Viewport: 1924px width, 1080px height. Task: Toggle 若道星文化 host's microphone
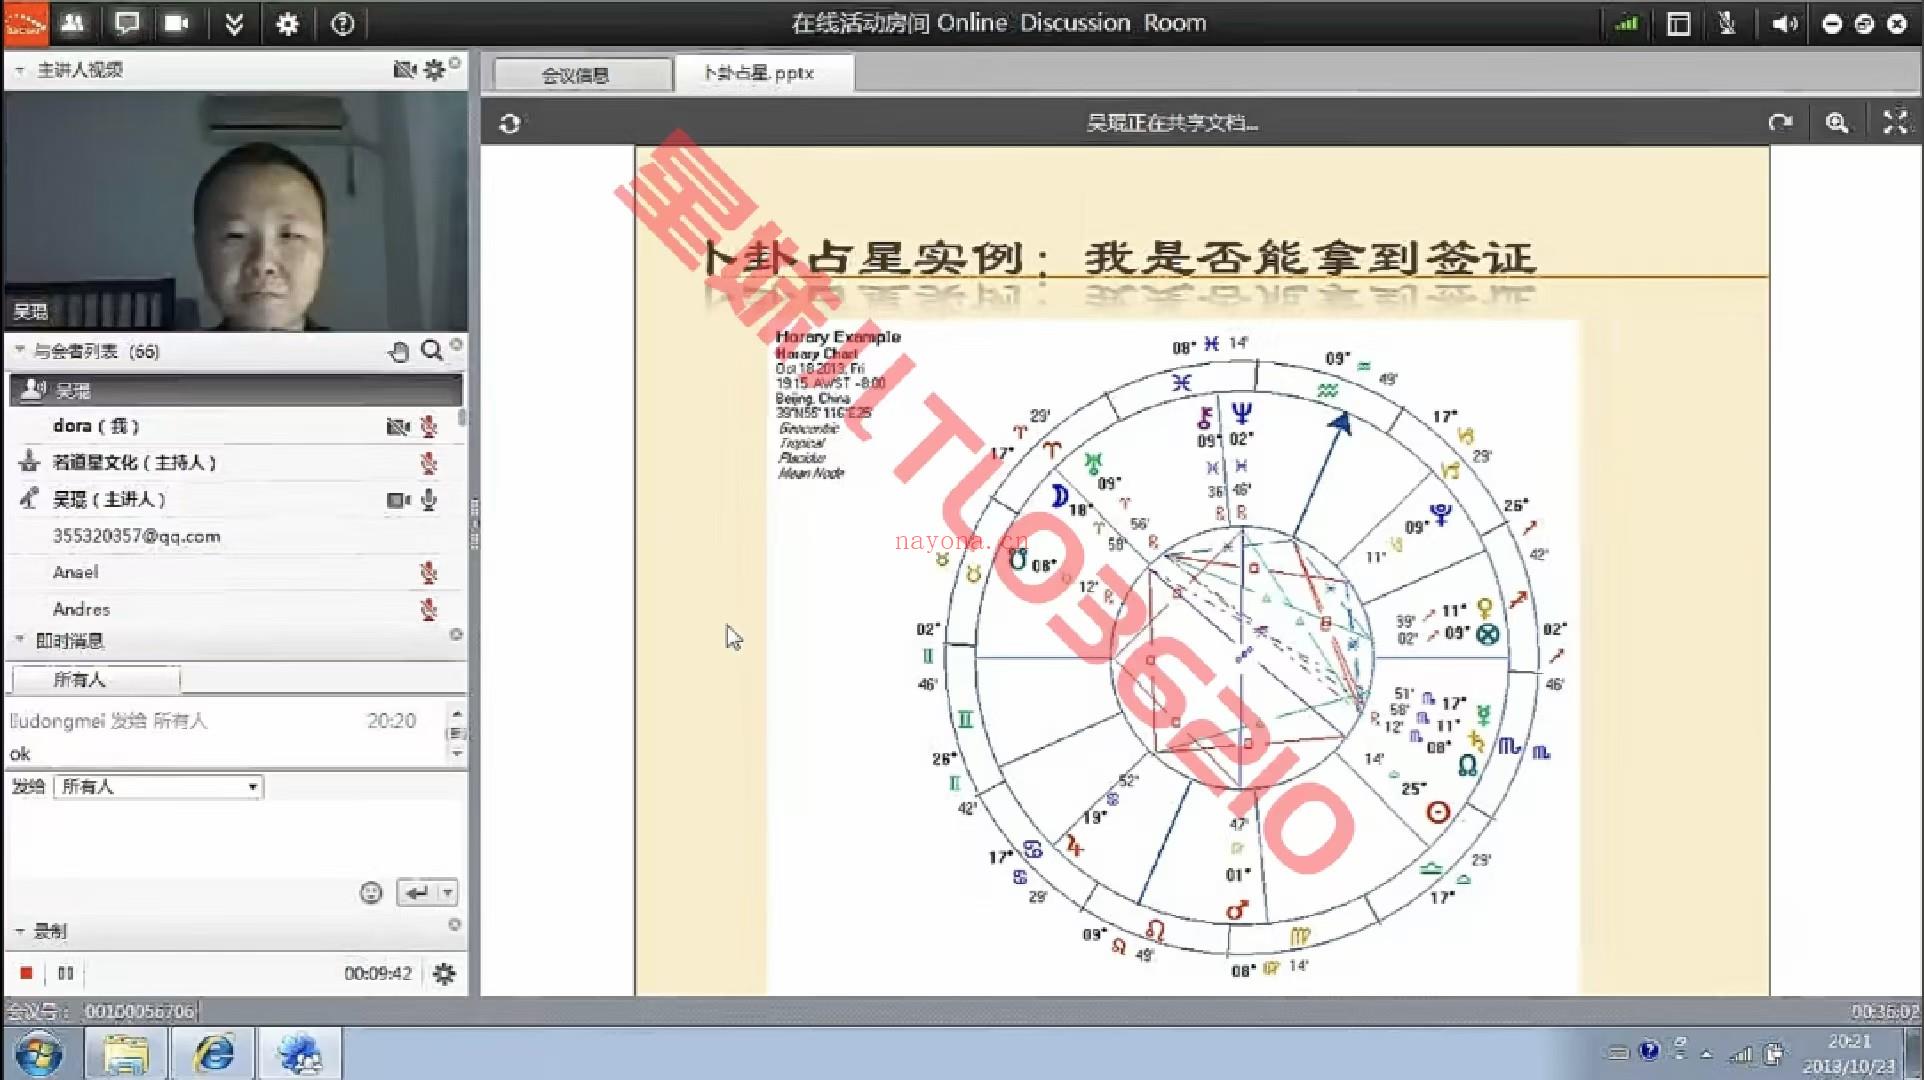pos(428,463)
